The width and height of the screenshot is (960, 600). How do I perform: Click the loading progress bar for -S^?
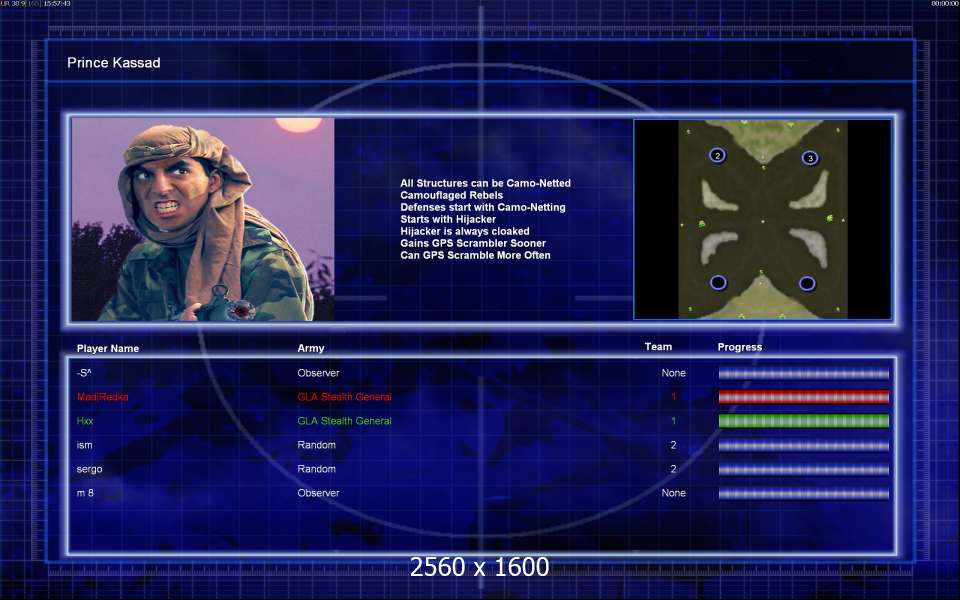click(803, 373)
